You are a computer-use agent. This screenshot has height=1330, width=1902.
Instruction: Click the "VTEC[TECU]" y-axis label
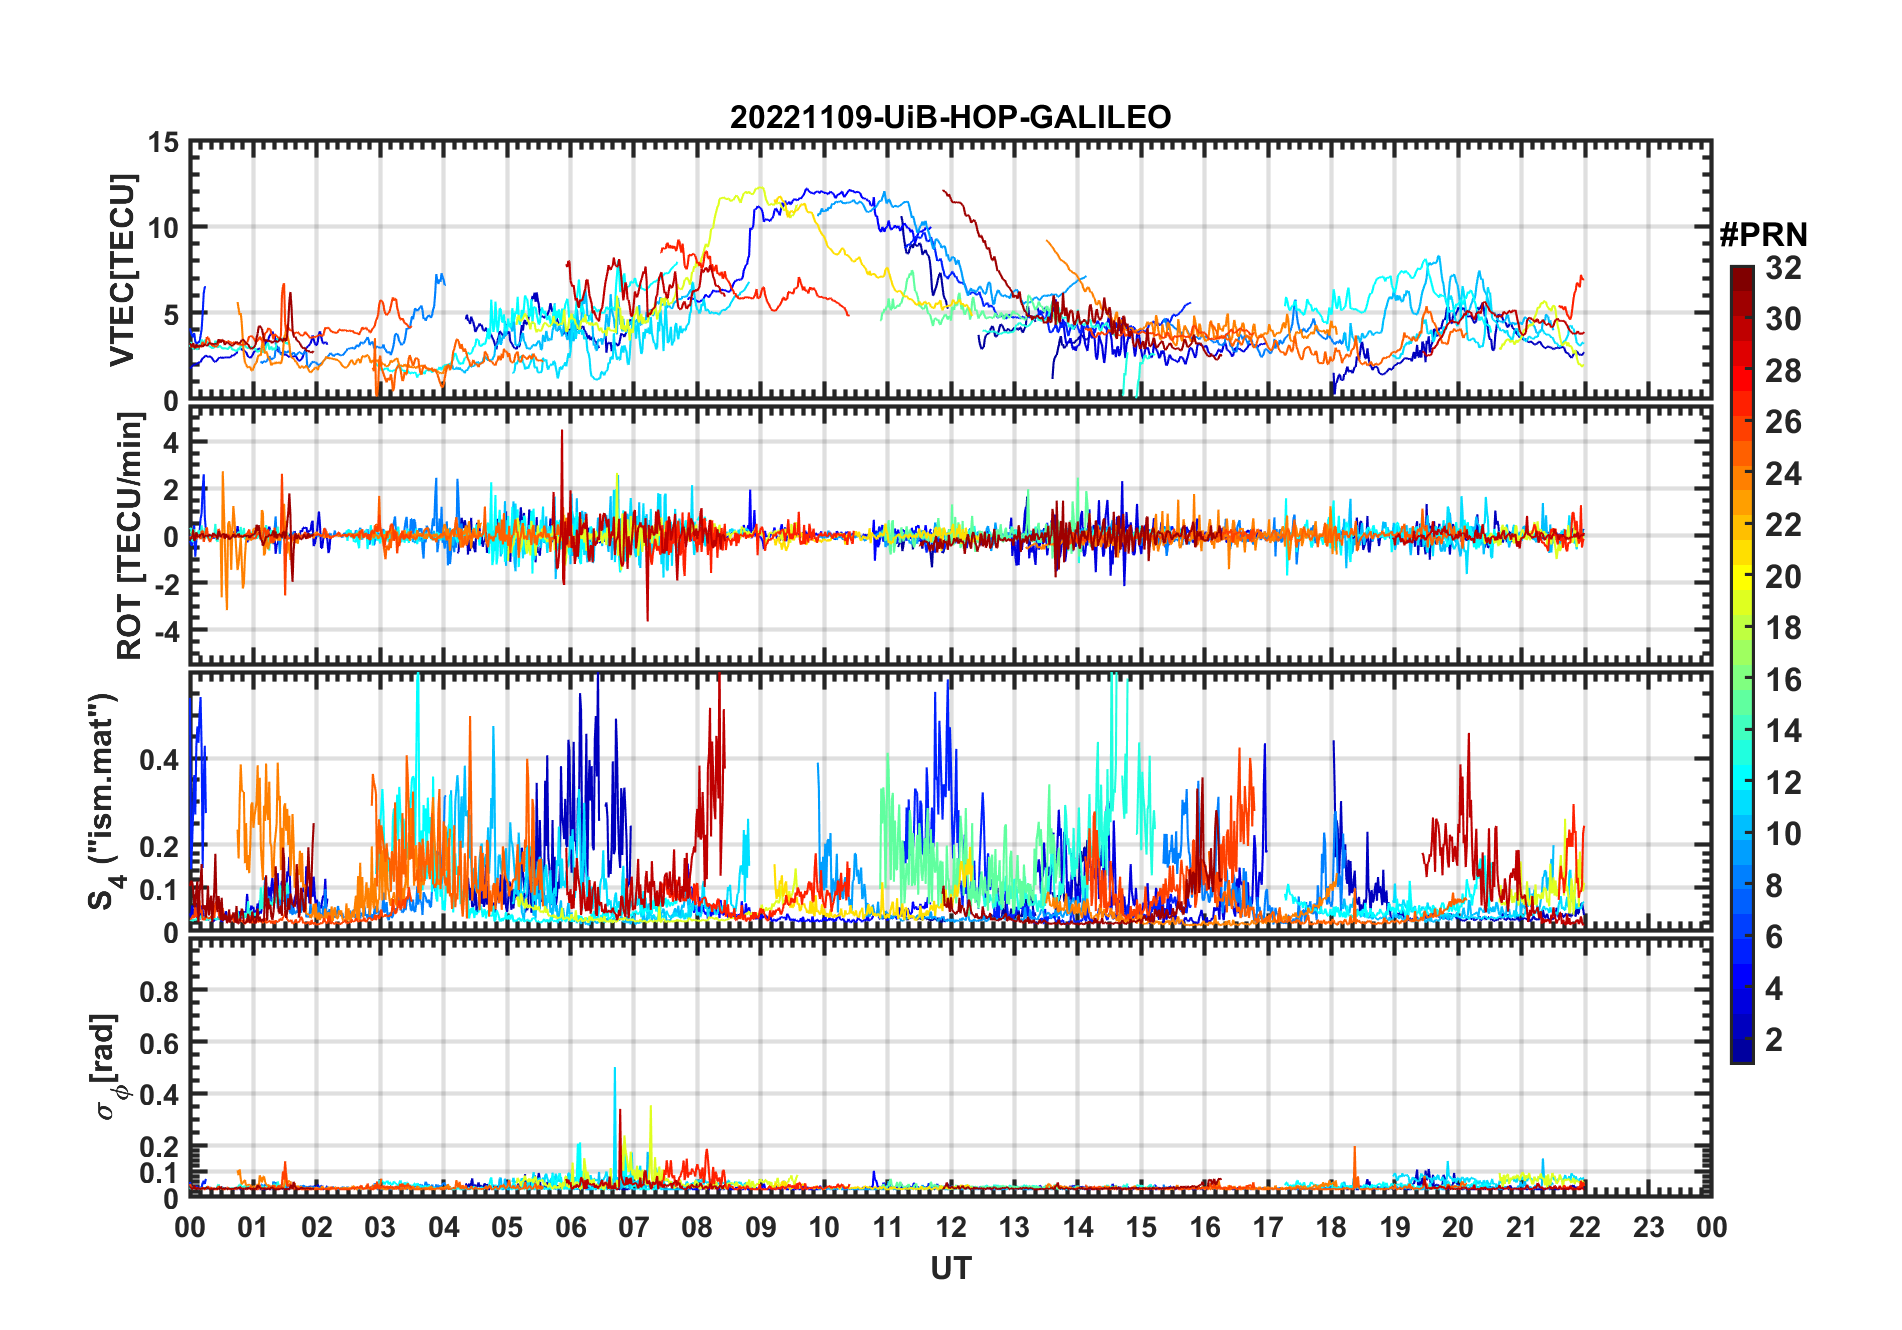(x=122, y=270)
